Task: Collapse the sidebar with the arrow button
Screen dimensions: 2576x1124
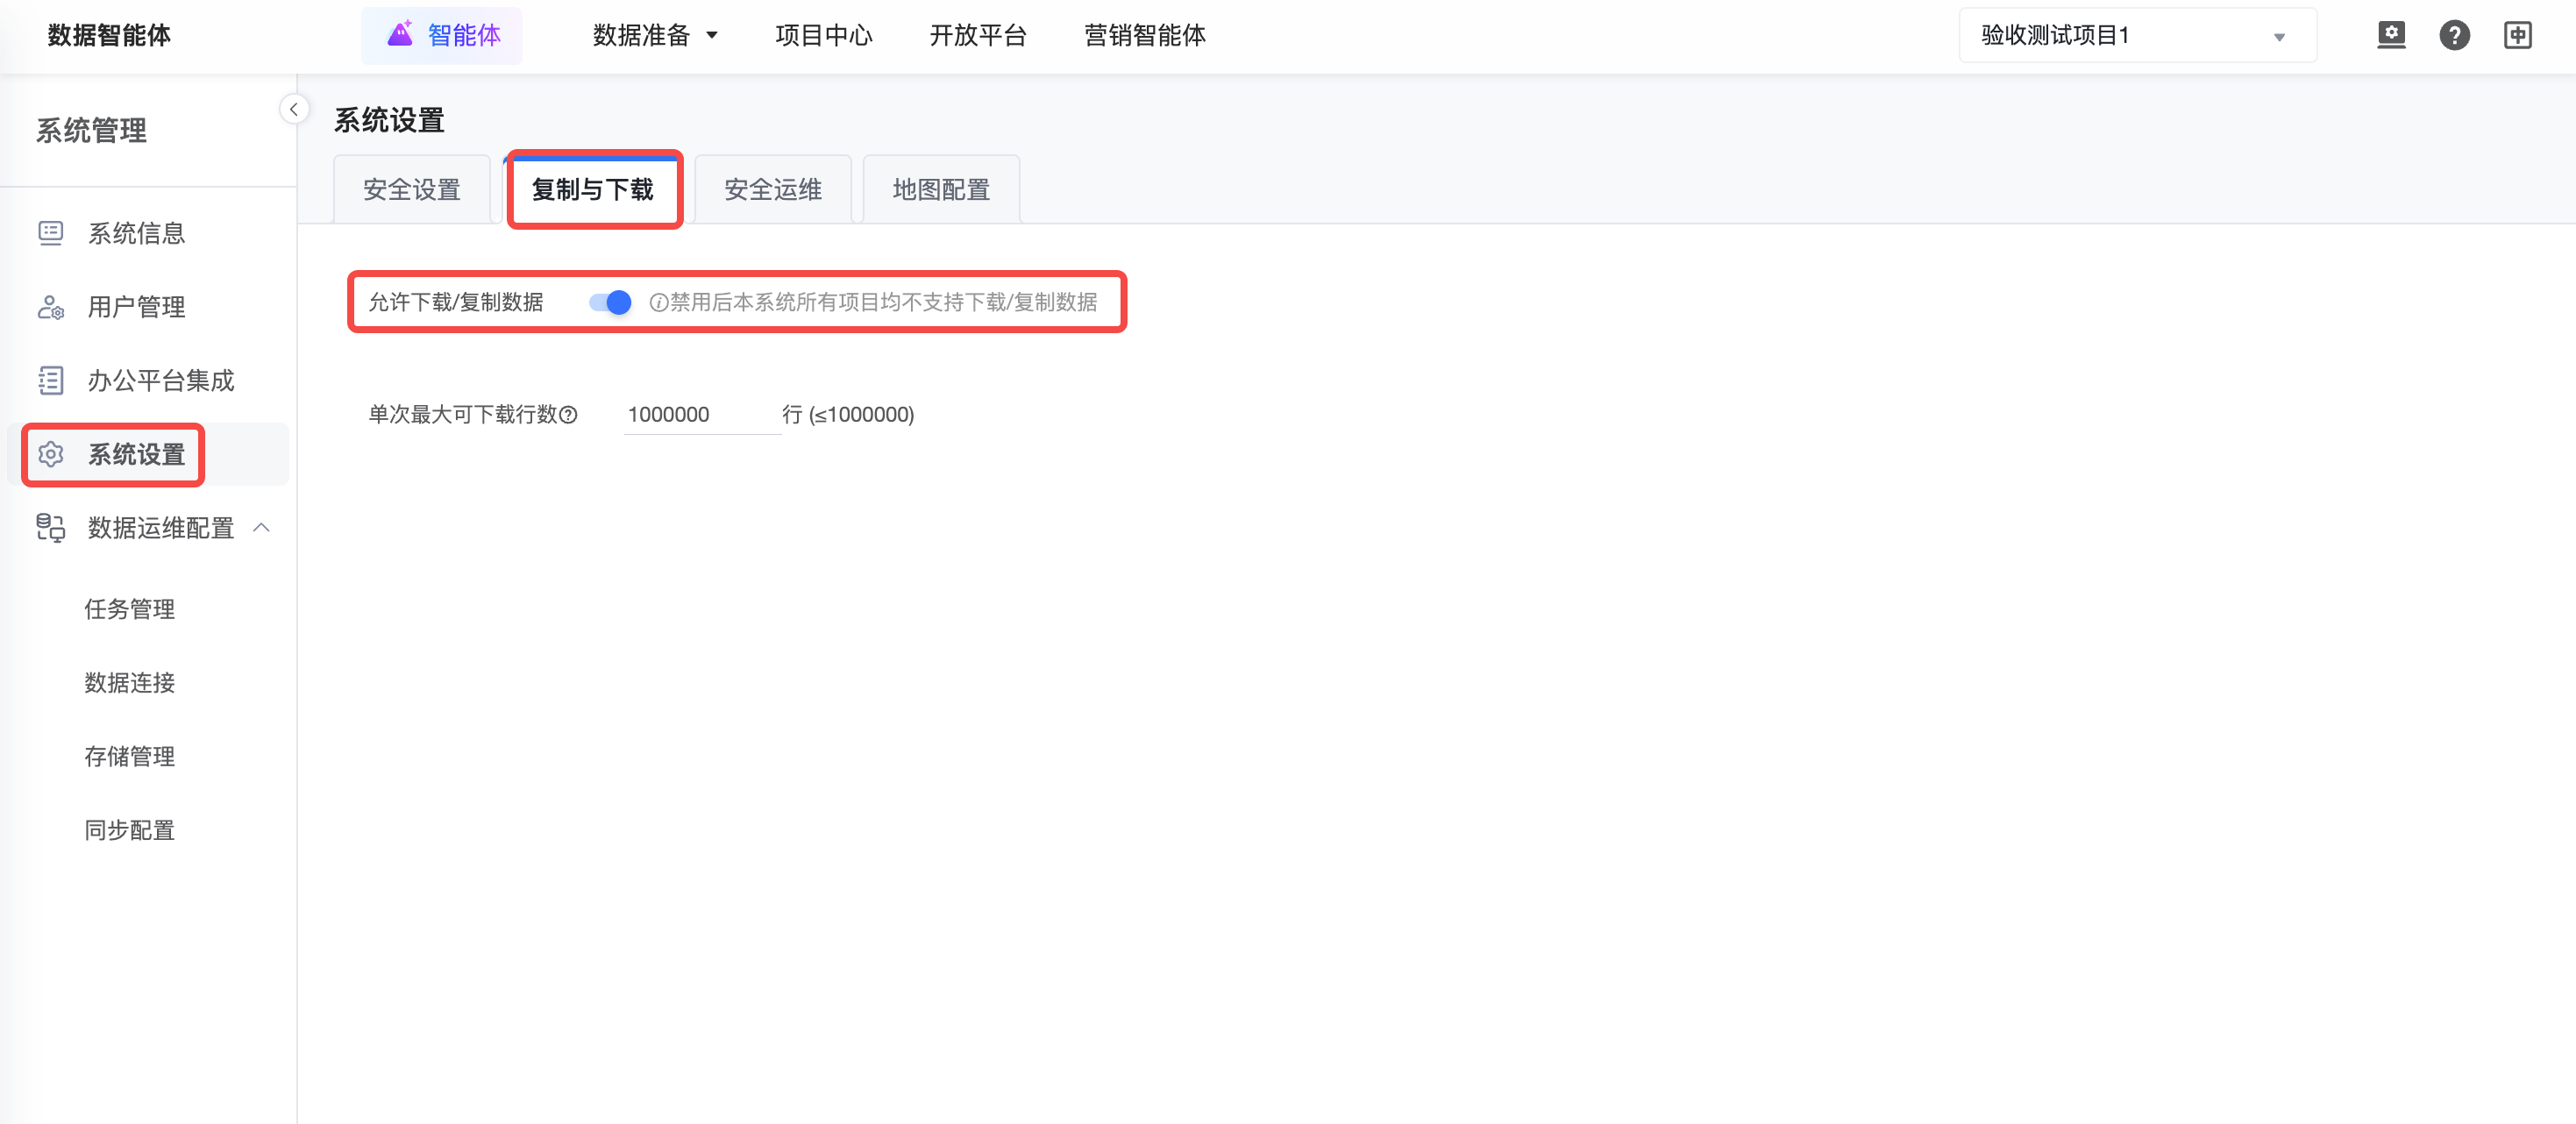Action: (293, 109)
